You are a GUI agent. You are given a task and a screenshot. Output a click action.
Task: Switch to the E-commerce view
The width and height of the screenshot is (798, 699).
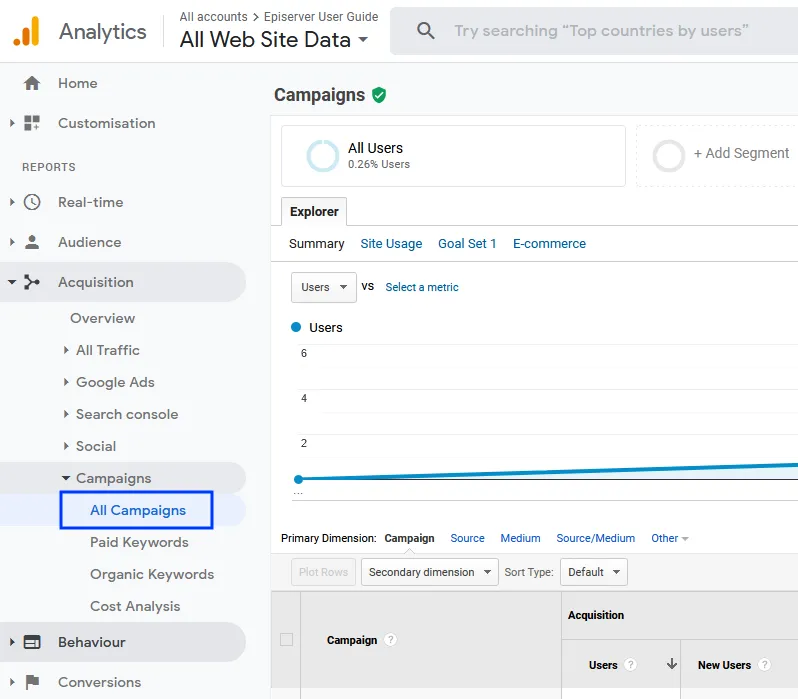coord(549,244)
